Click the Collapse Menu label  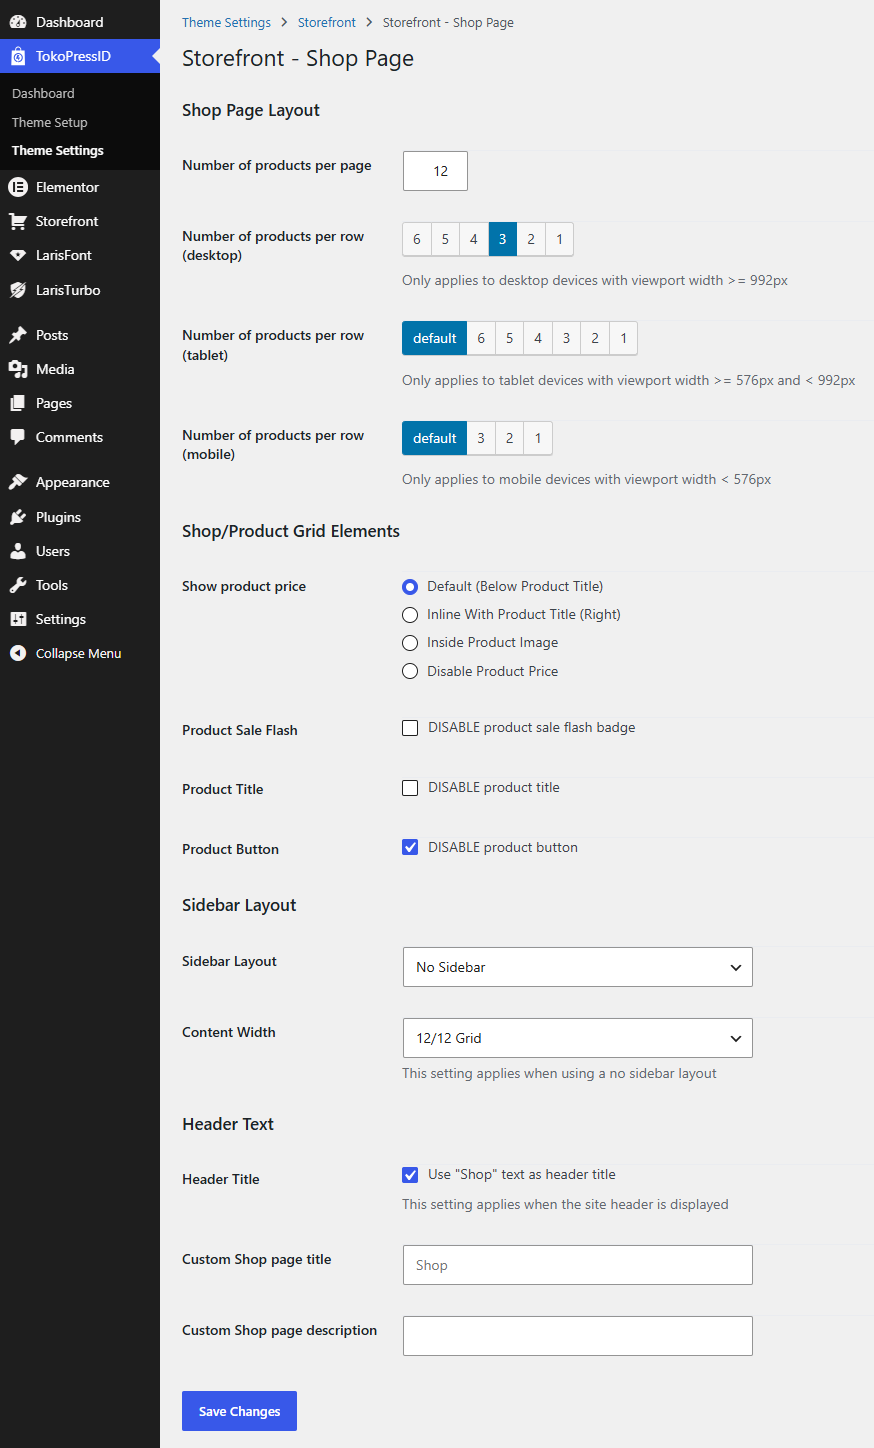[78, 653]
